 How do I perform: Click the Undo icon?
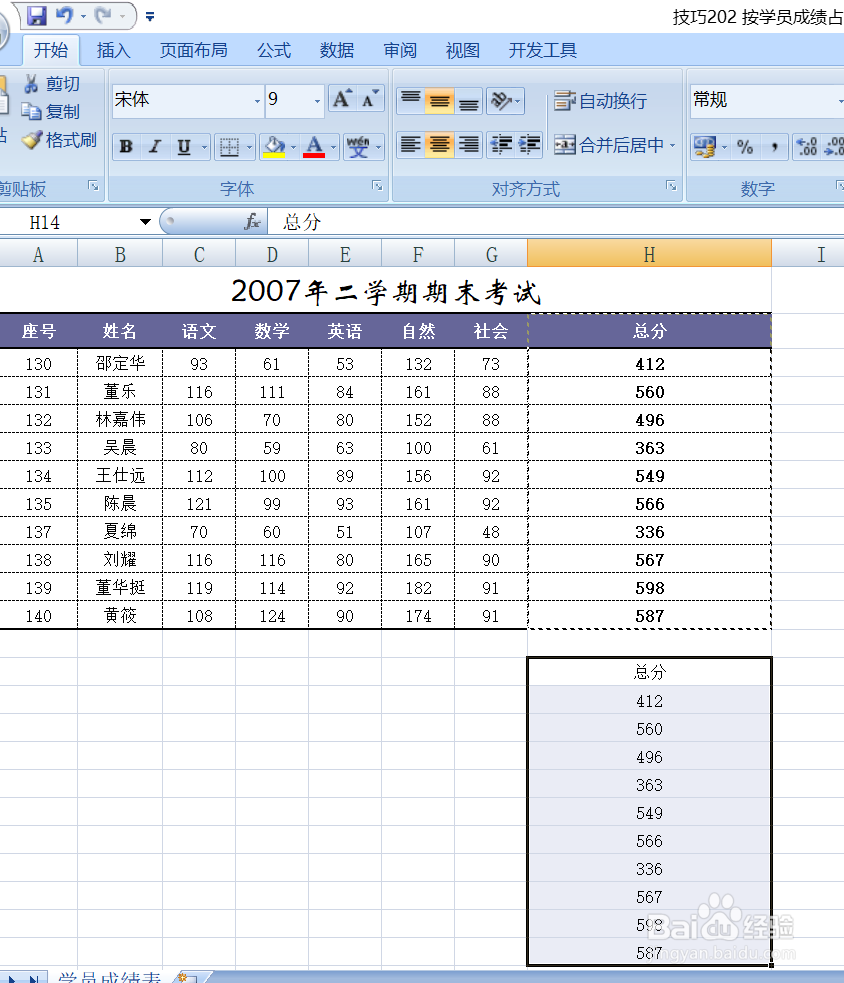tap(64, 15)
